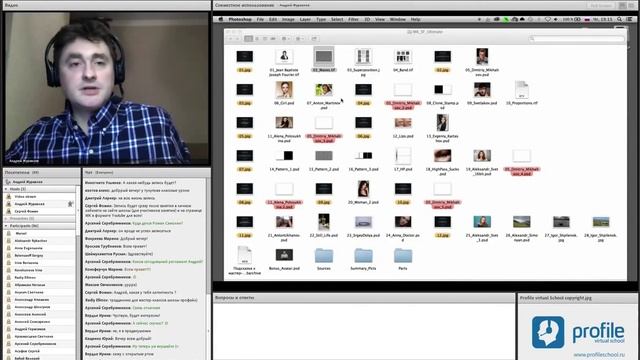Open the Edit menu

tap(273, 19)
